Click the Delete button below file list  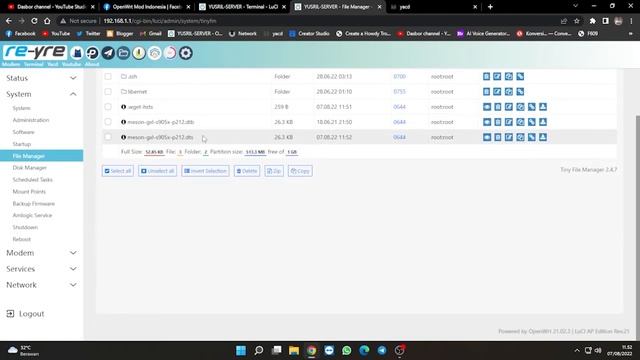(247, 171)
